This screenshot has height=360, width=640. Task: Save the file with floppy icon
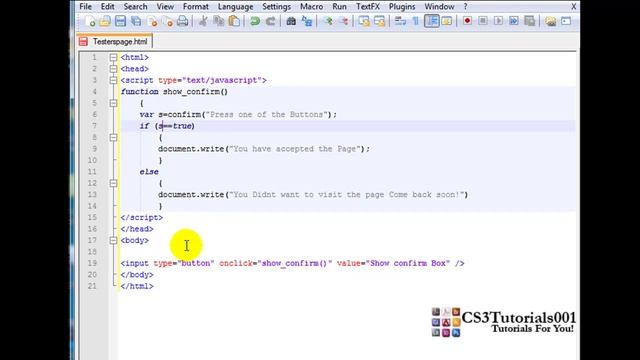[x=120, y=21]
